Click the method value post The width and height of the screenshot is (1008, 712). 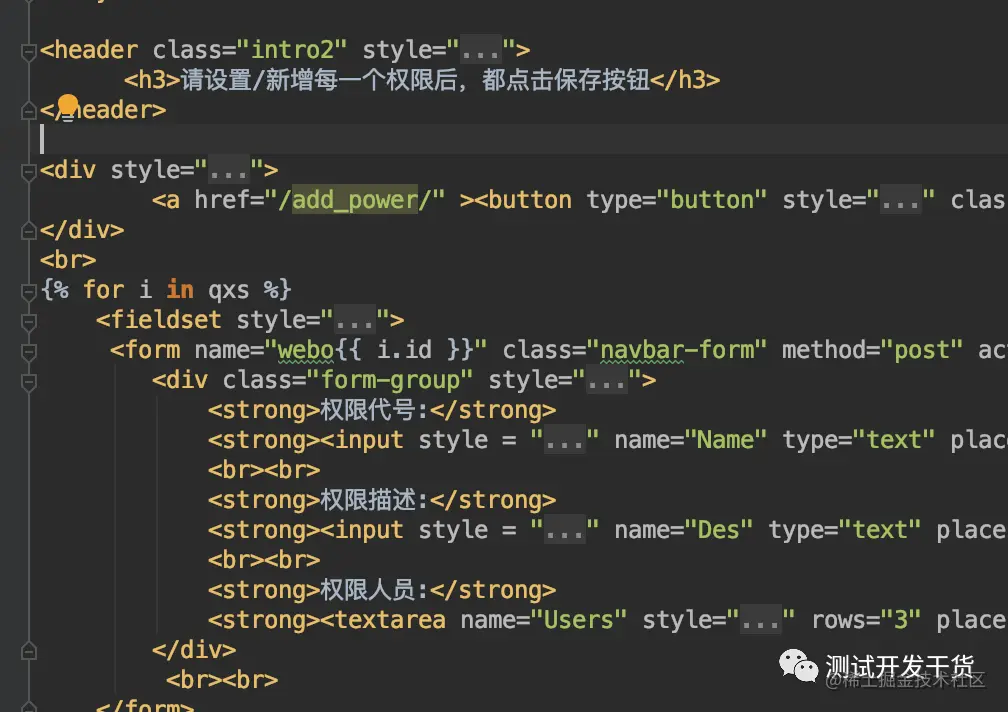point(921,350)
